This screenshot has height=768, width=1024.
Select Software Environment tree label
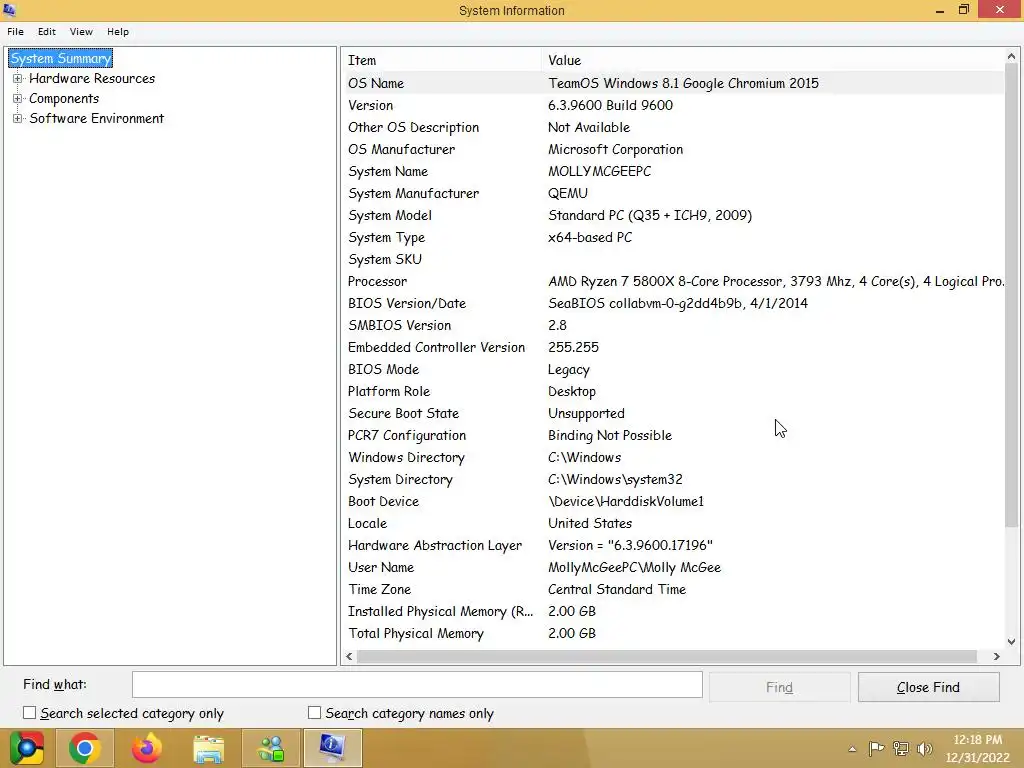[97, 118]
